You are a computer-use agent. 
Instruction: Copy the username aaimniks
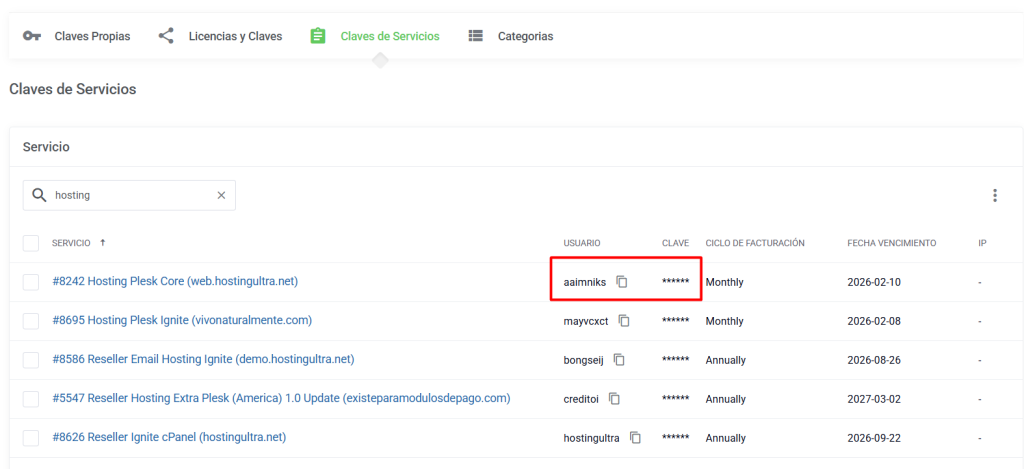click(622, 282)
